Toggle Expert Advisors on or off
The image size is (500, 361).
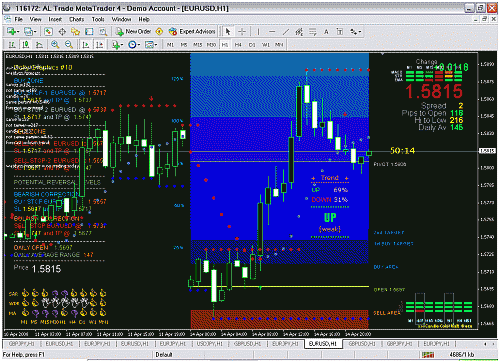point(192,32)
